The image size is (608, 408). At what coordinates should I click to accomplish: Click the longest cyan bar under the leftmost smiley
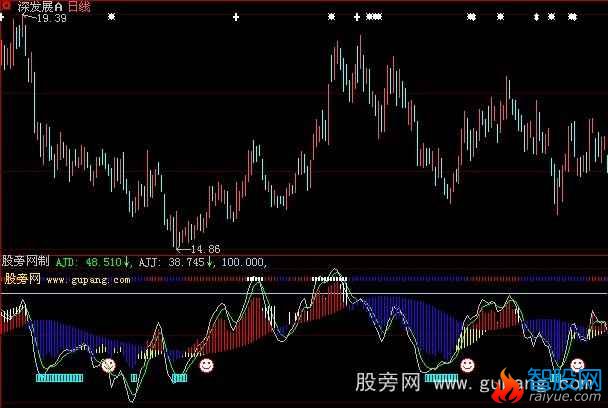coord(59,378)
